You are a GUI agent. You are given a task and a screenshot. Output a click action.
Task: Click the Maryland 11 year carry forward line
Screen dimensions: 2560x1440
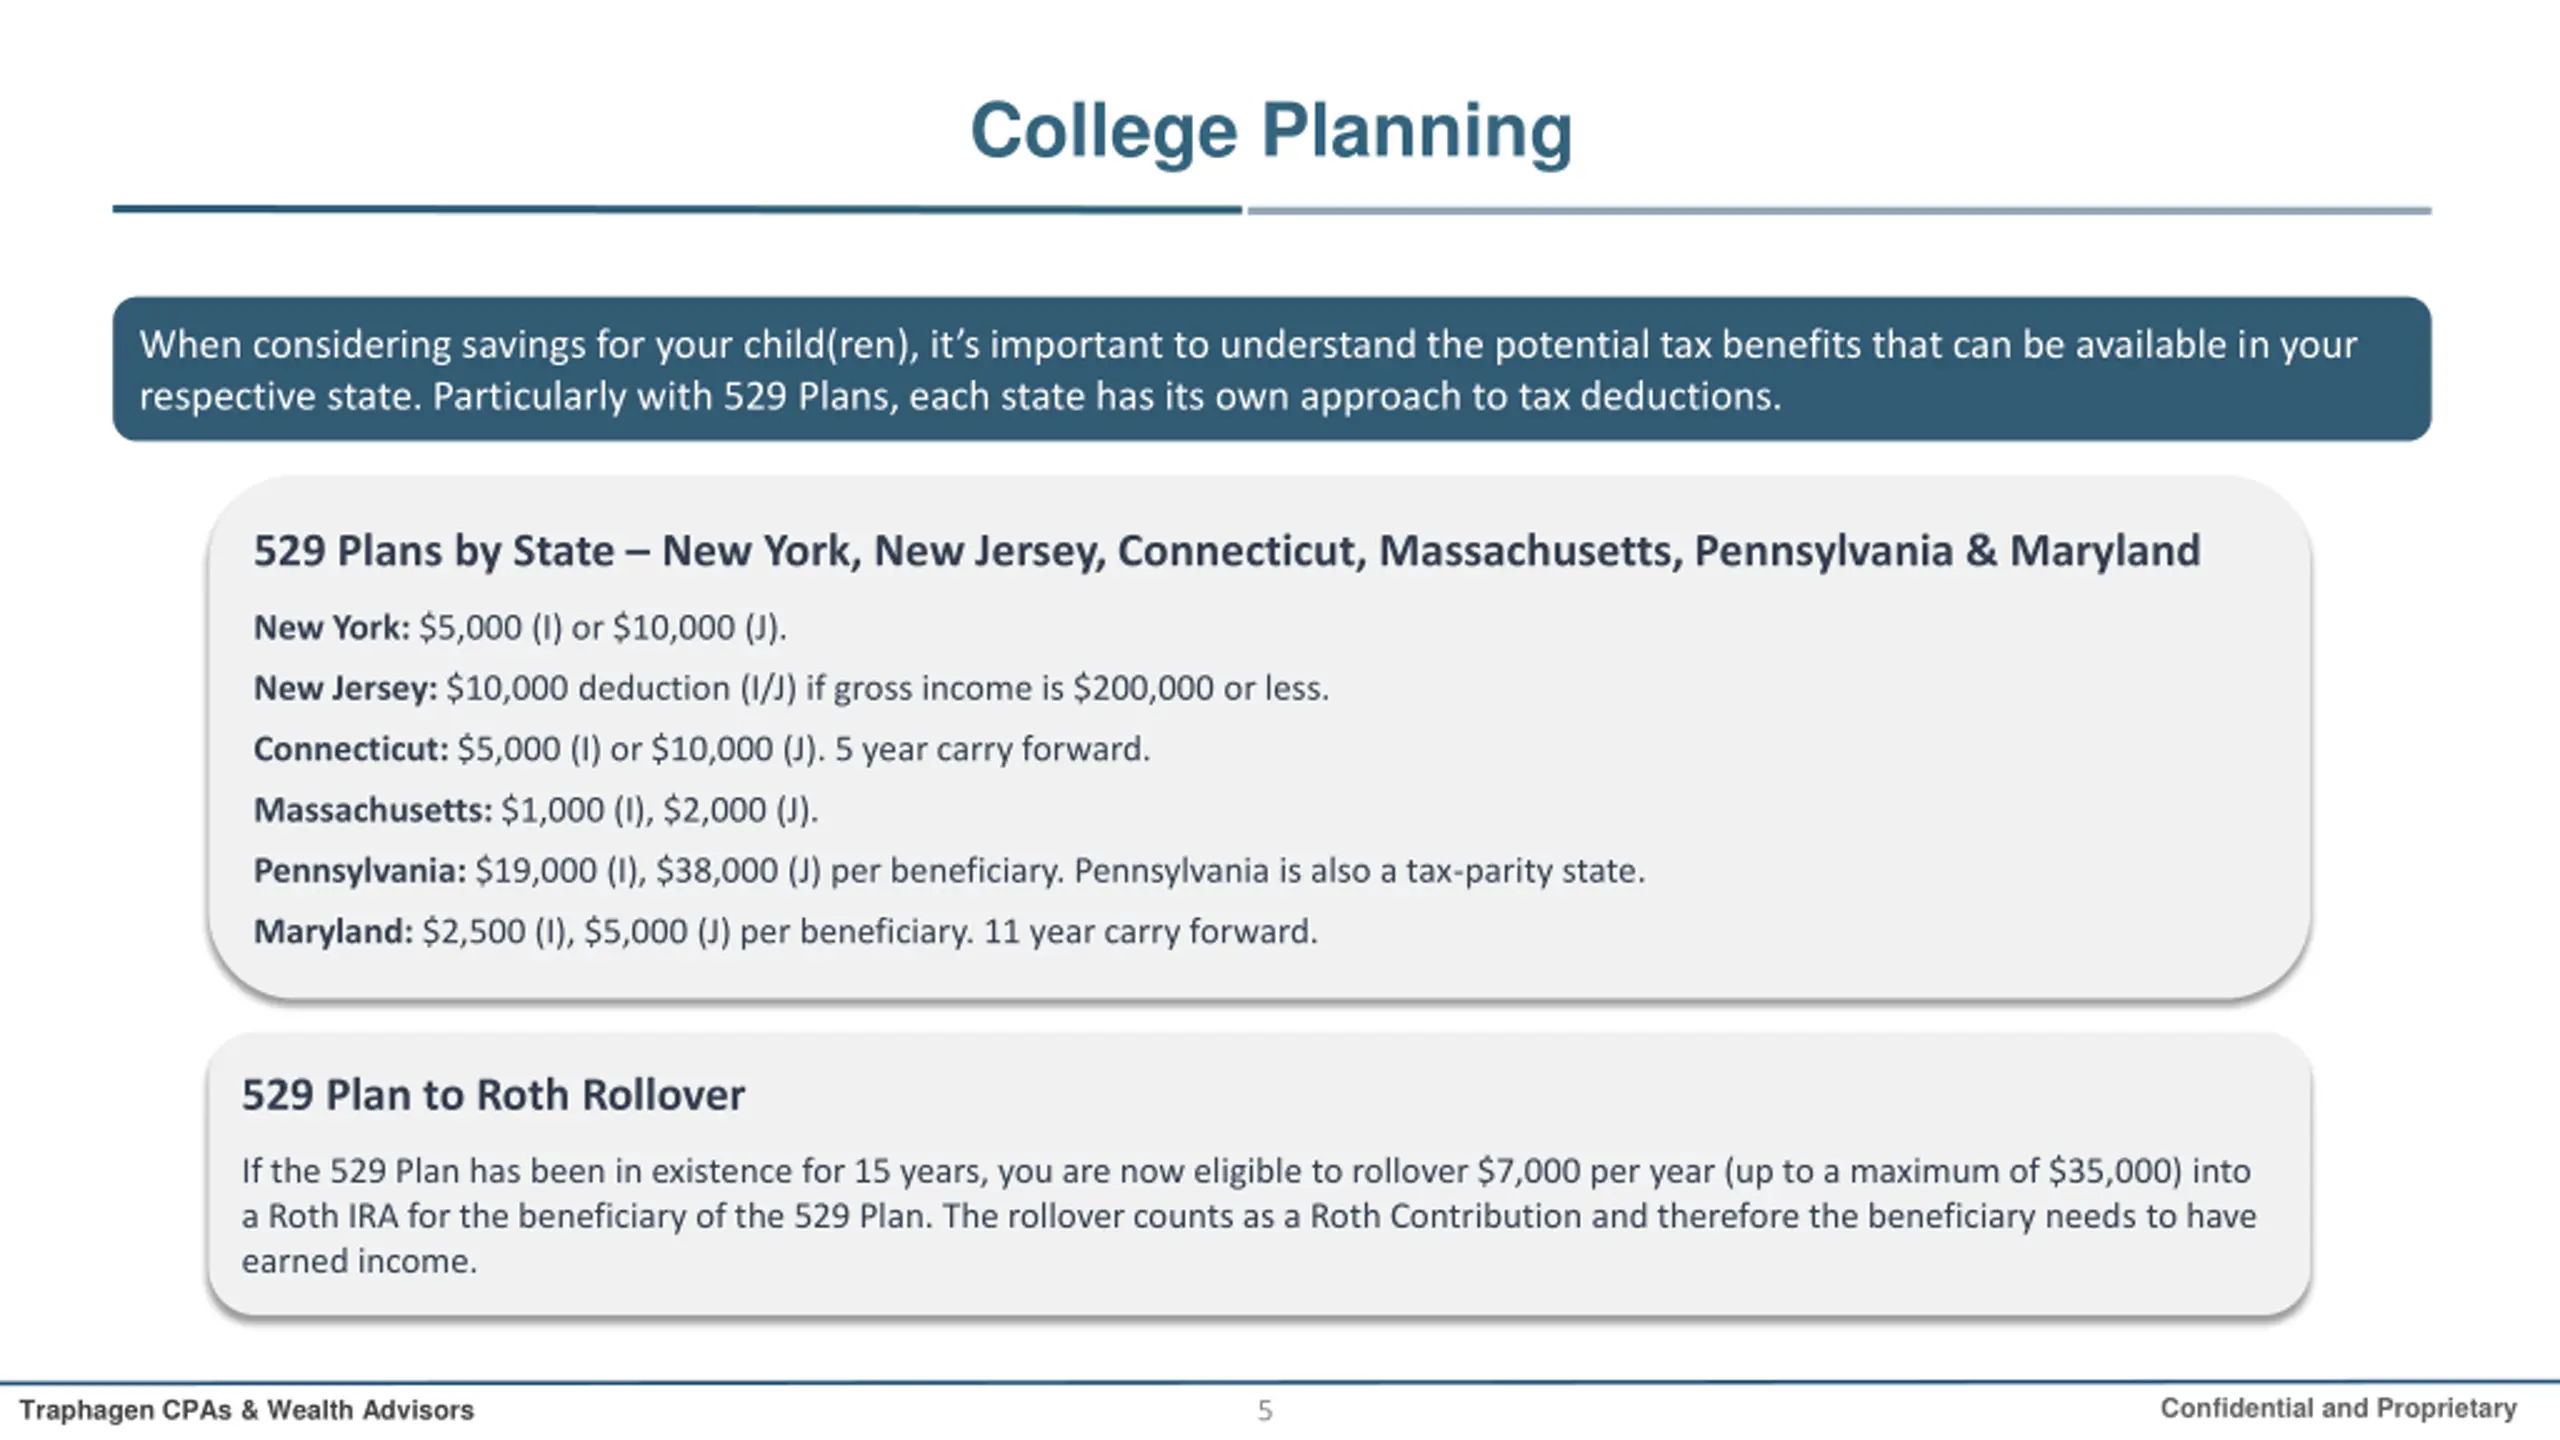[x=786, y=932]
